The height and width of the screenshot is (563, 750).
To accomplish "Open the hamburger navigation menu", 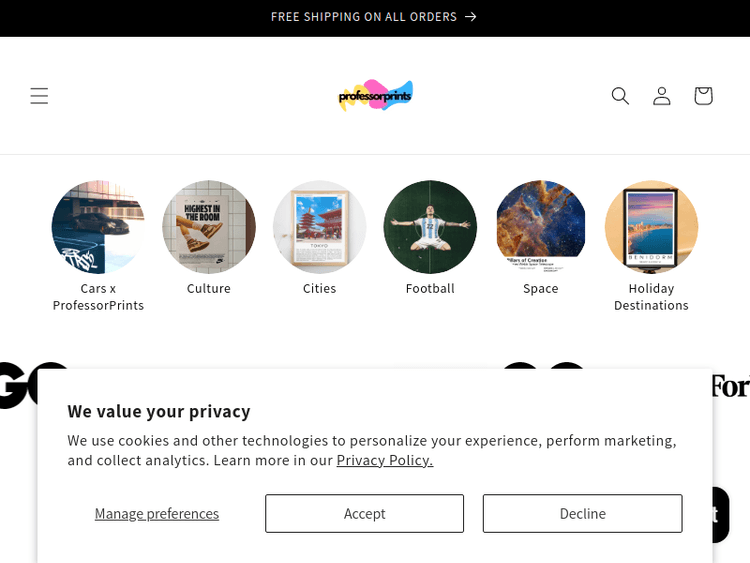I will point(39,96).
